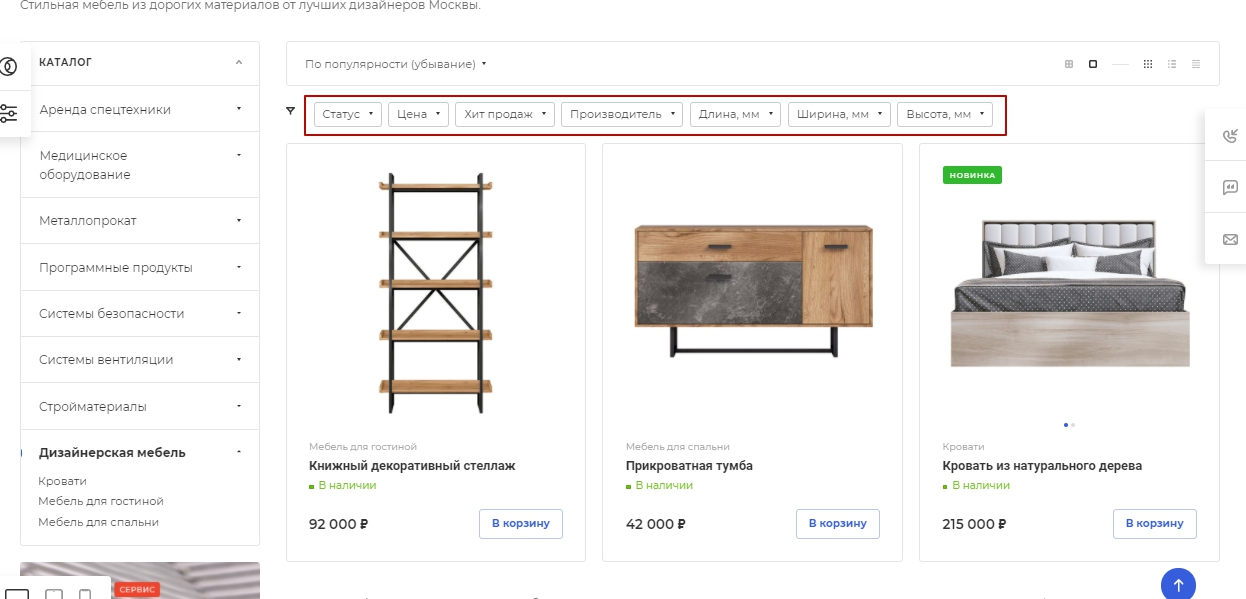Open the filter sliders side icon
The width and height of the screenshot is (1246, 599).
(9, 113)
